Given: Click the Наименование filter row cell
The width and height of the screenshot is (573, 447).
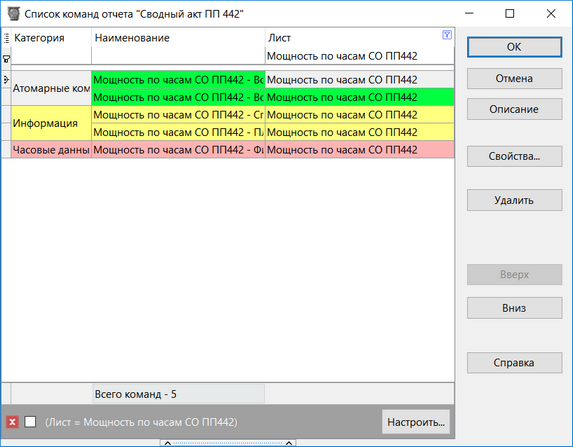Looking at the screenshot, I should (x=178, y=56).
